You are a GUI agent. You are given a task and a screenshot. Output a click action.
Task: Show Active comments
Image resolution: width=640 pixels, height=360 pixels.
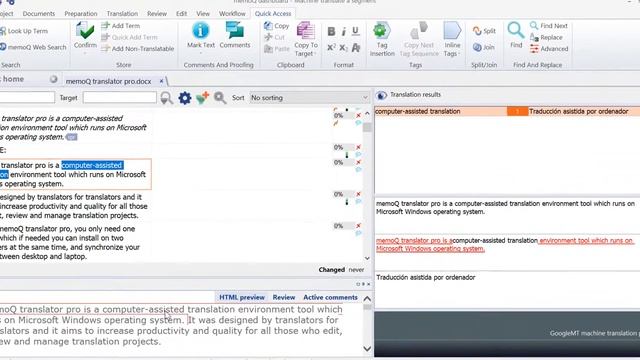(330, 298)
